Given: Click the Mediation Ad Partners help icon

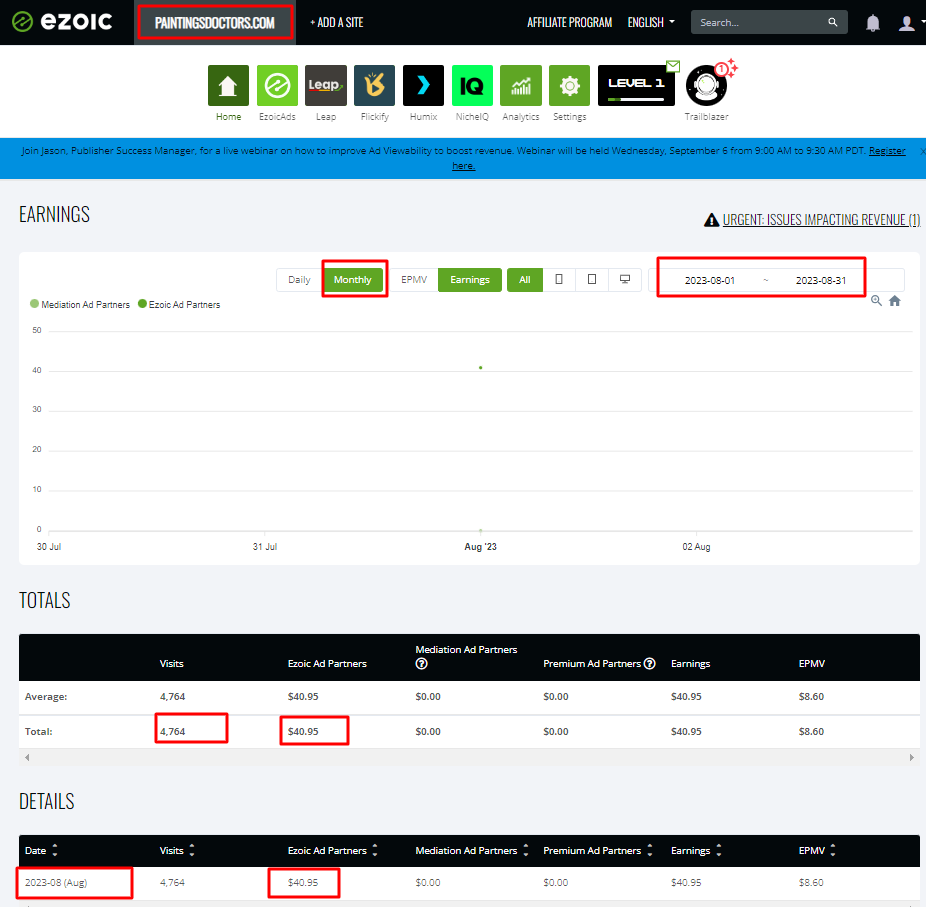Looking at the screenshot, I should point(421,664).
